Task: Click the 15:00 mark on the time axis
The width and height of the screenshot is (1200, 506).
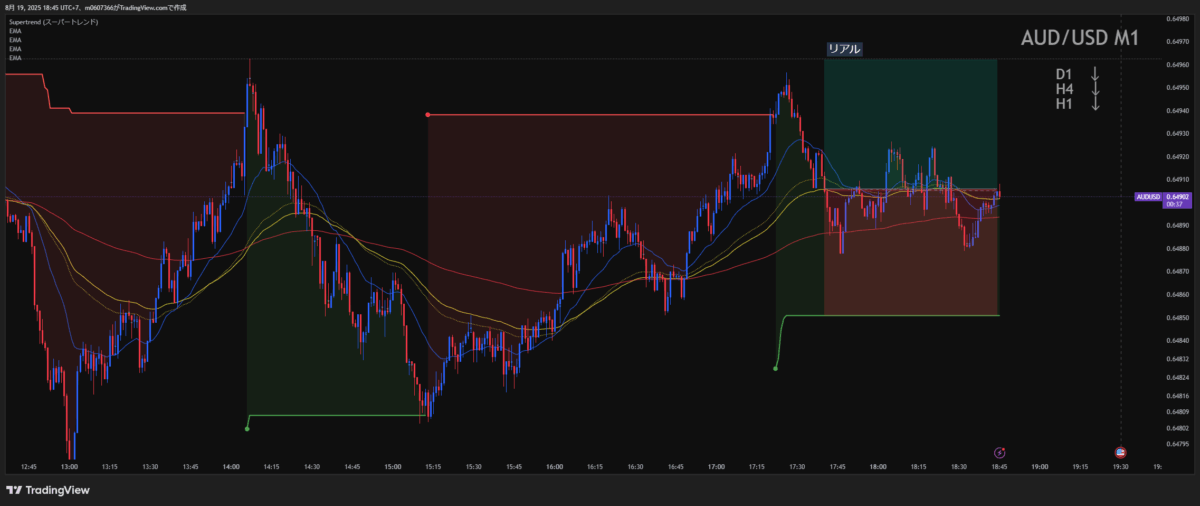Action: [392, 467]
